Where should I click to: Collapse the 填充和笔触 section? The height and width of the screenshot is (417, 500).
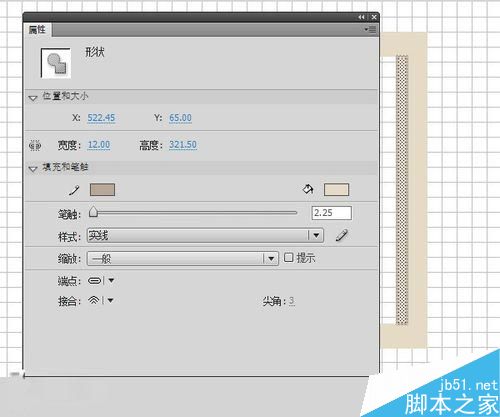[33, 169]
